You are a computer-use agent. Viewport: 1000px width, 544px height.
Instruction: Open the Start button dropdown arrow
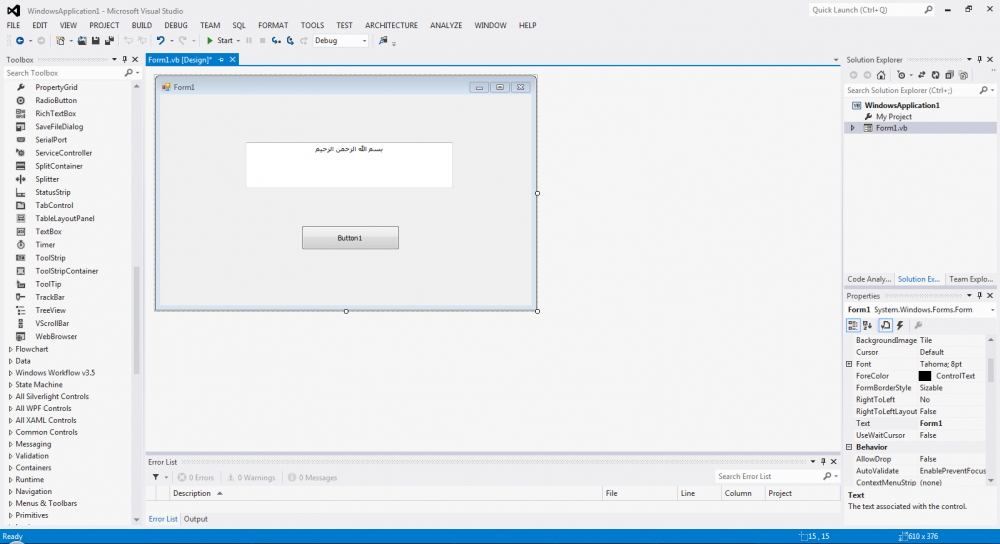click(x=238, y=41)
